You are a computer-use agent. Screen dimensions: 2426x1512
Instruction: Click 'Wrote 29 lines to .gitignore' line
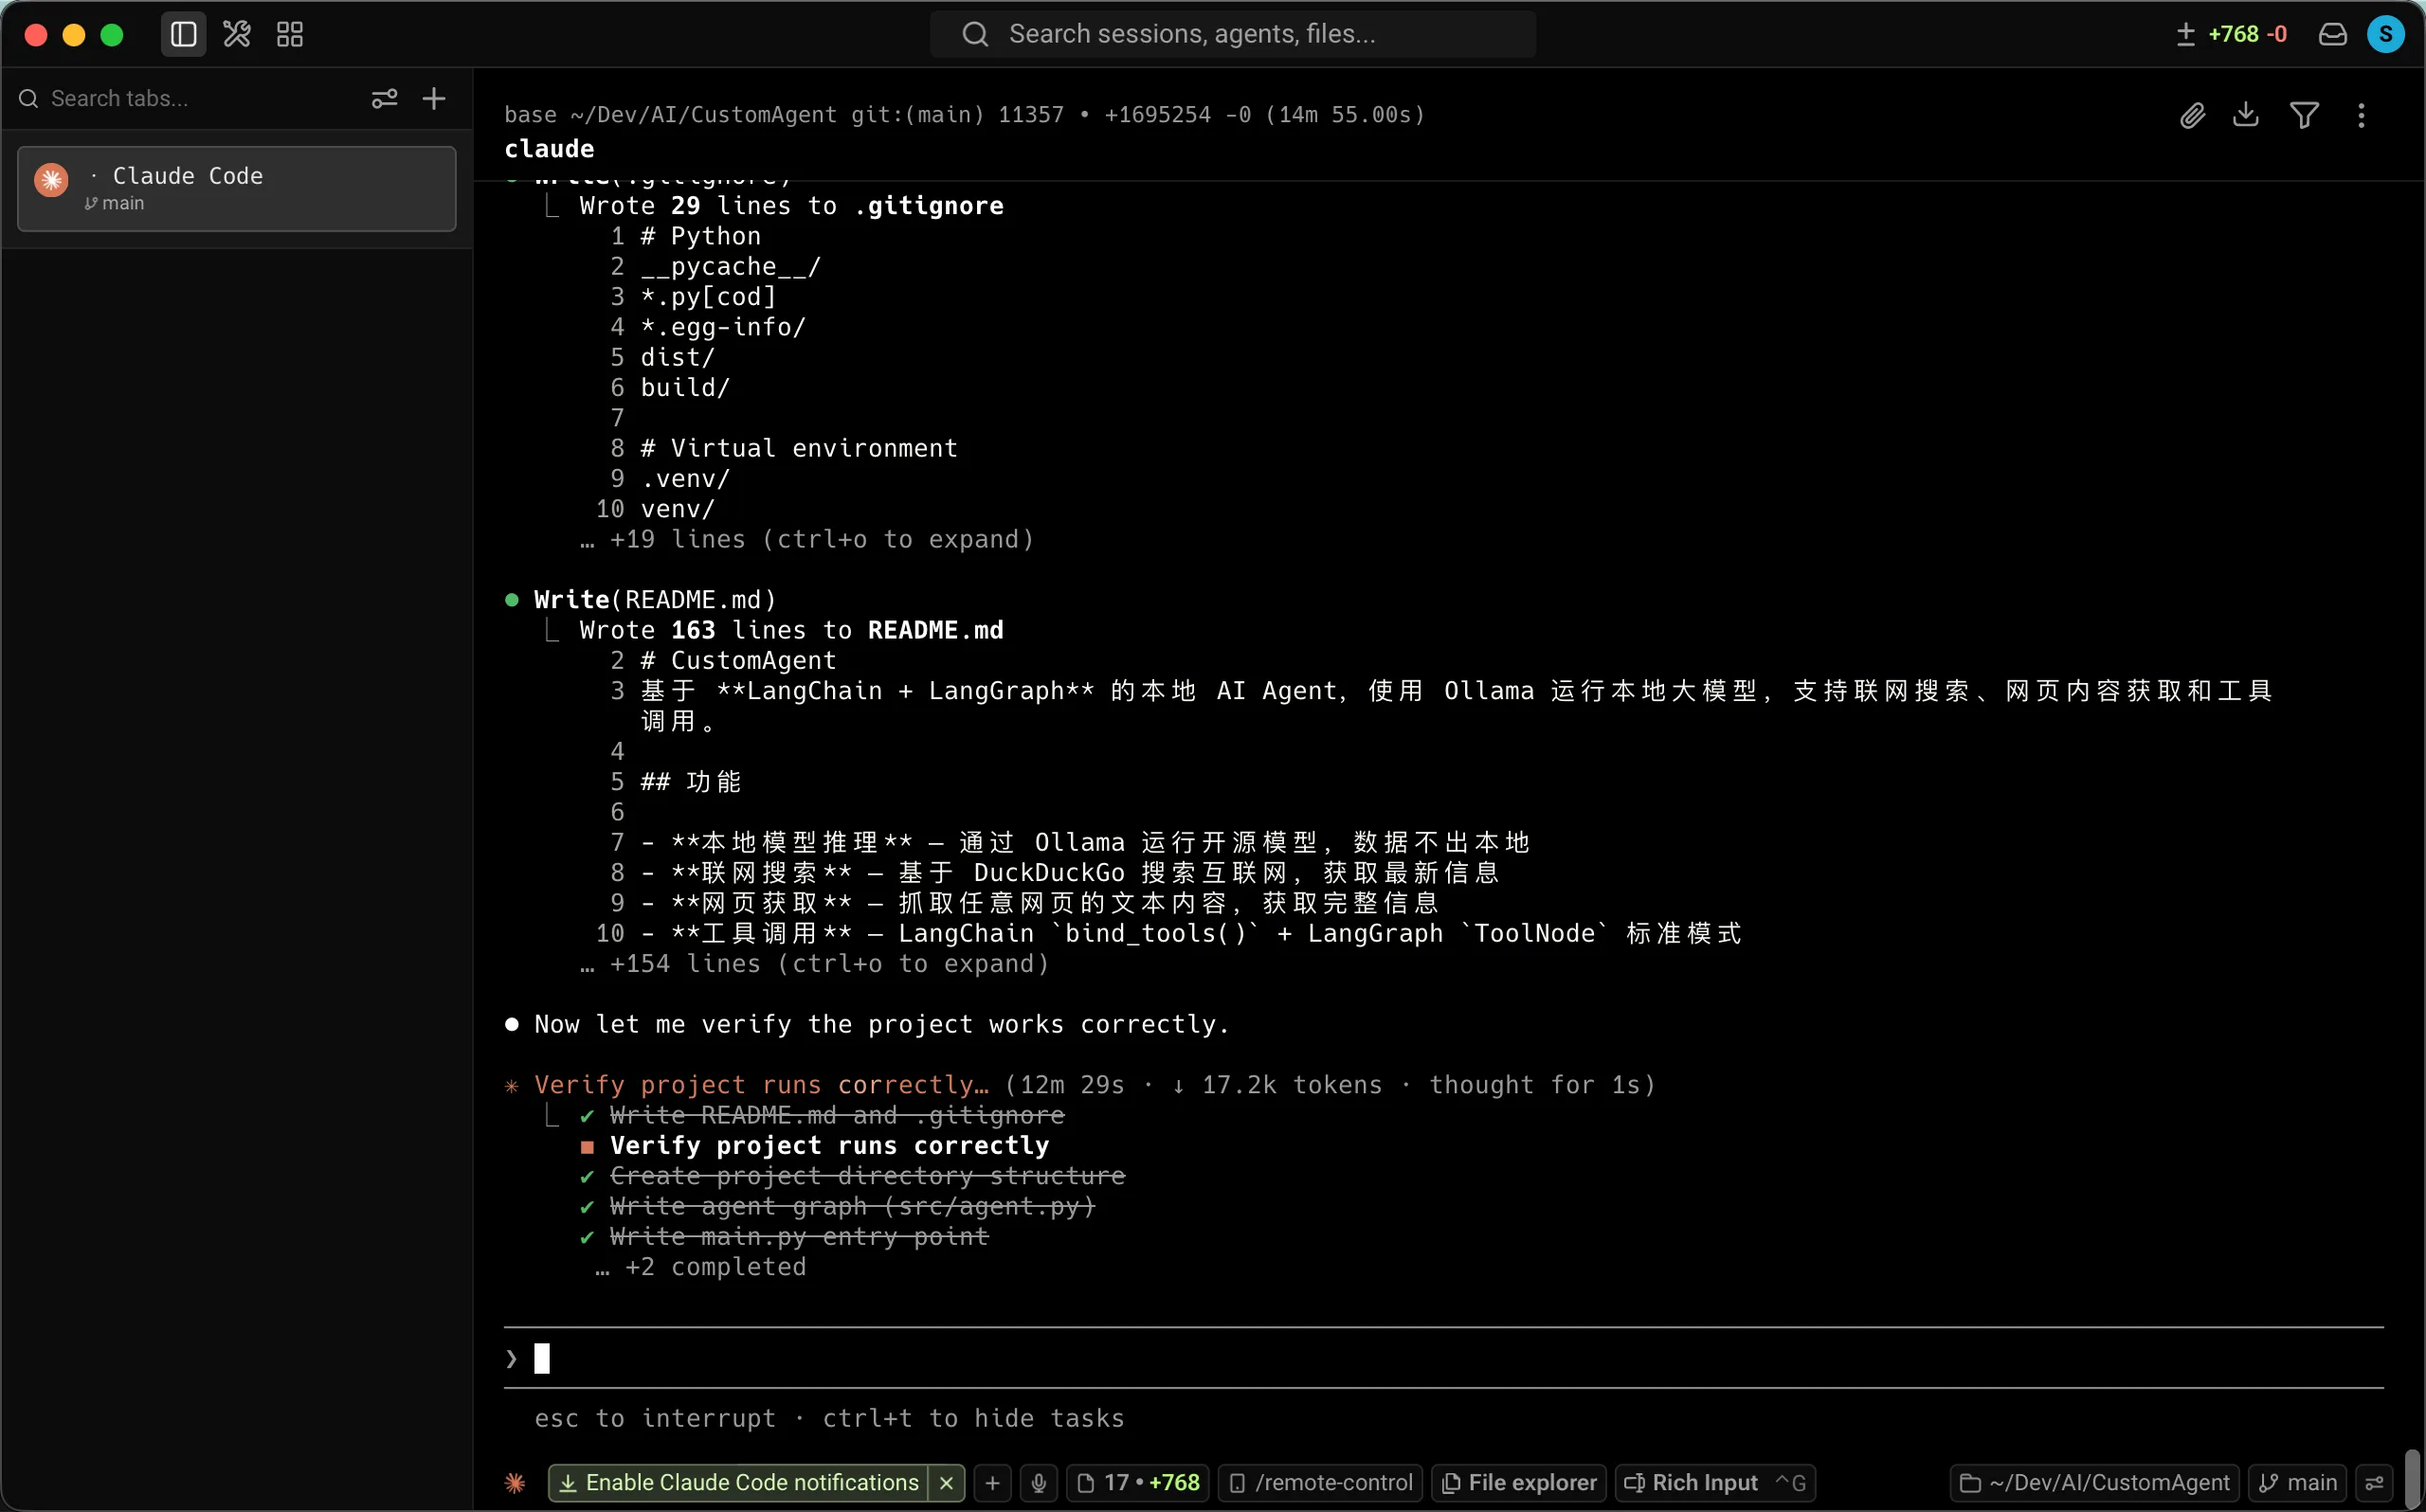(x=791, y=205)
